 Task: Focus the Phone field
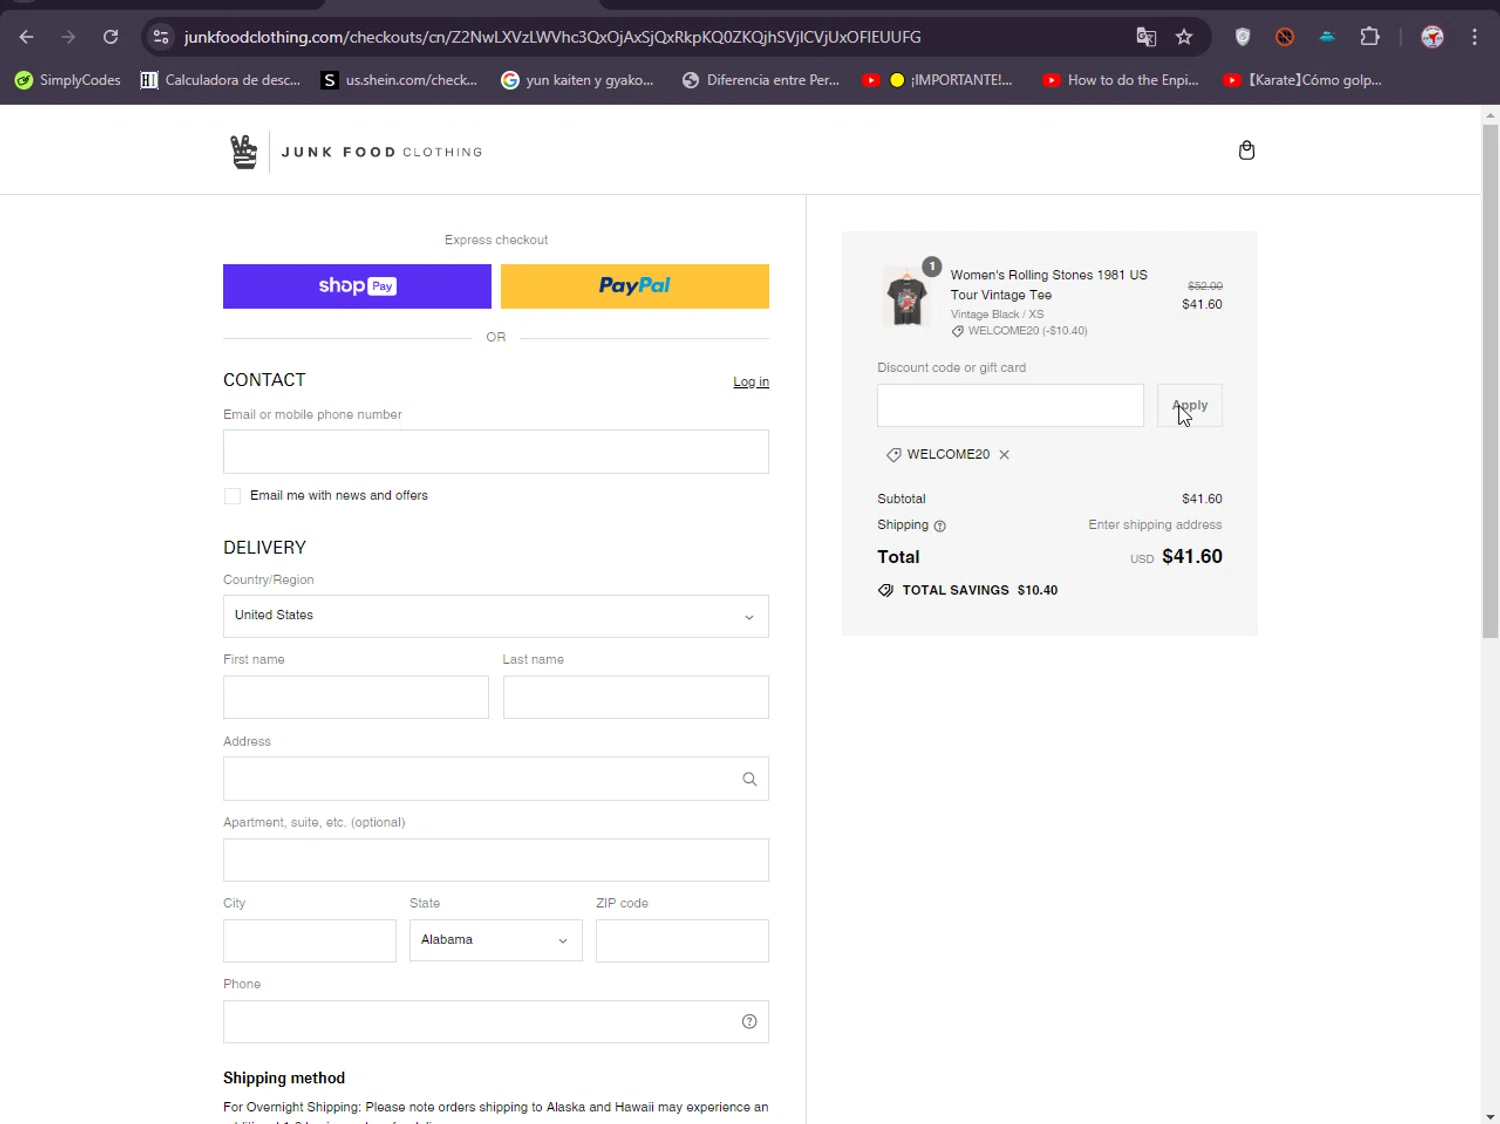tap(496, 1022)
